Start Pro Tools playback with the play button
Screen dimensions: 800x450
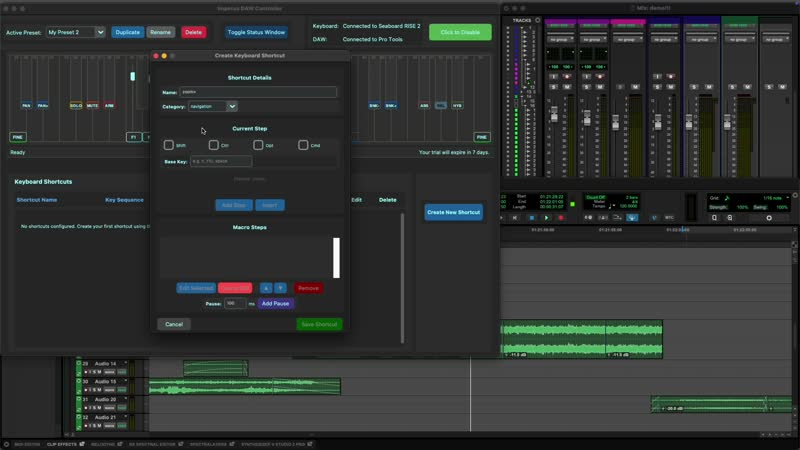546,218
